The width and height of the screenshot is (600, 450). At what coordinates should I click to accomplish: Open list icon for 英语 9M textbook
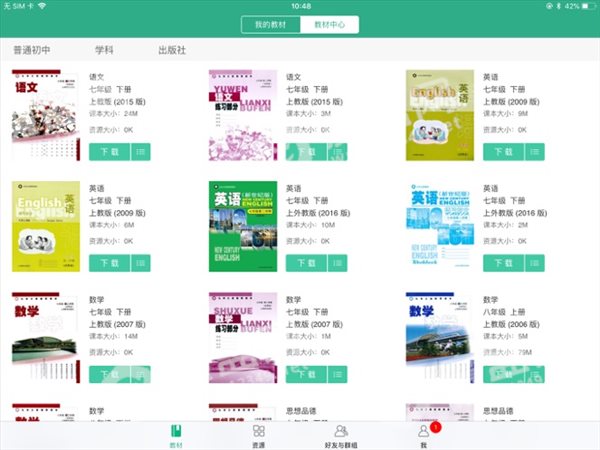[535, 152]
